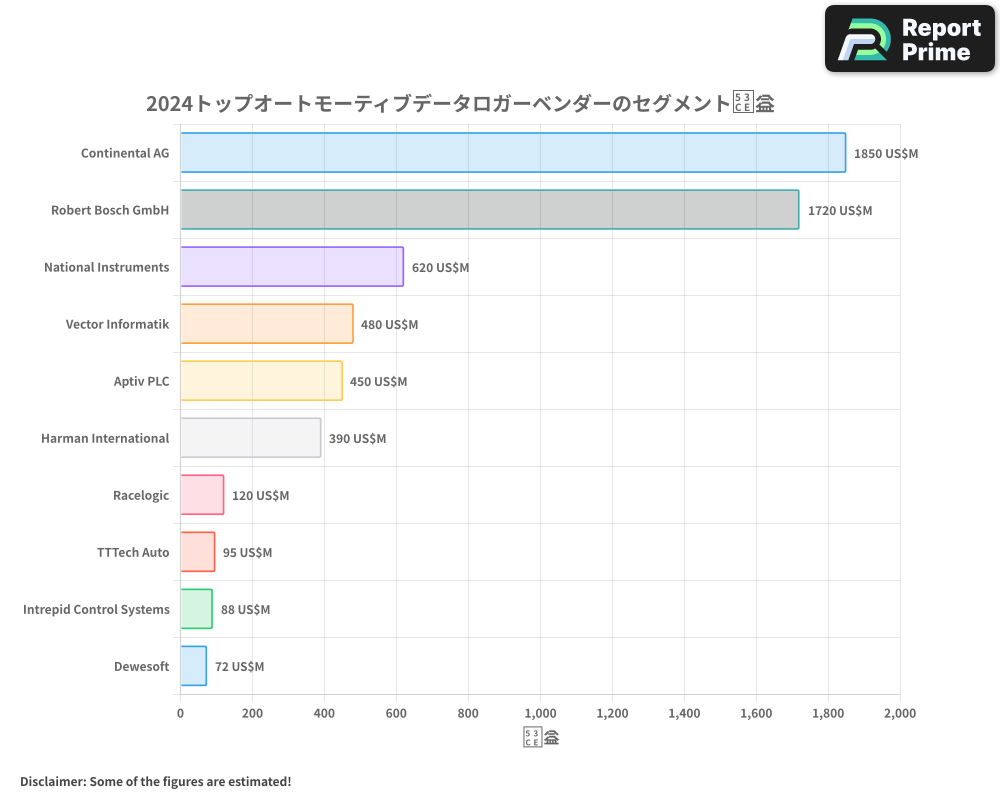Click the chart title text
This screenshot has height=800, width=1000.
[460, 101]
